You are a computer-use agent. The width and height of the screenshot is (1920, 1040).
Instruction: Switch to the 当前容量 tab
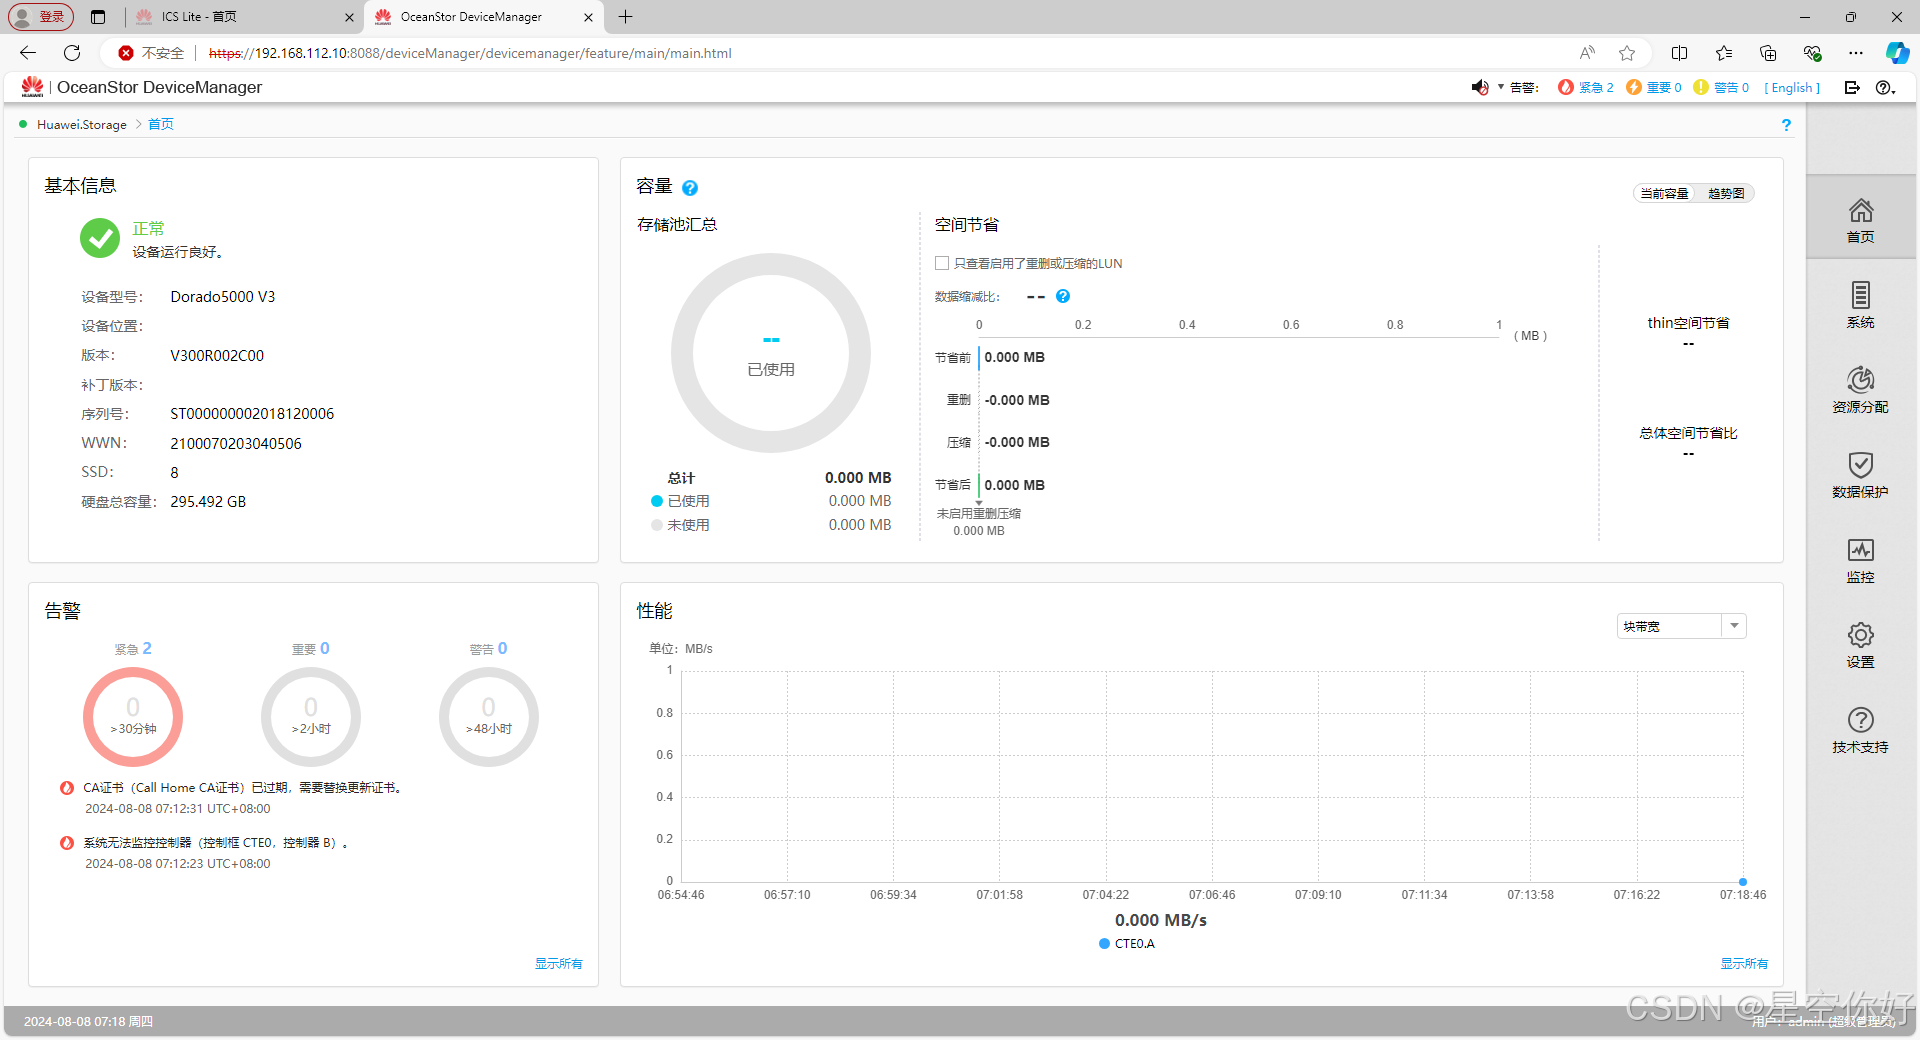click(x=1664, y=194)
